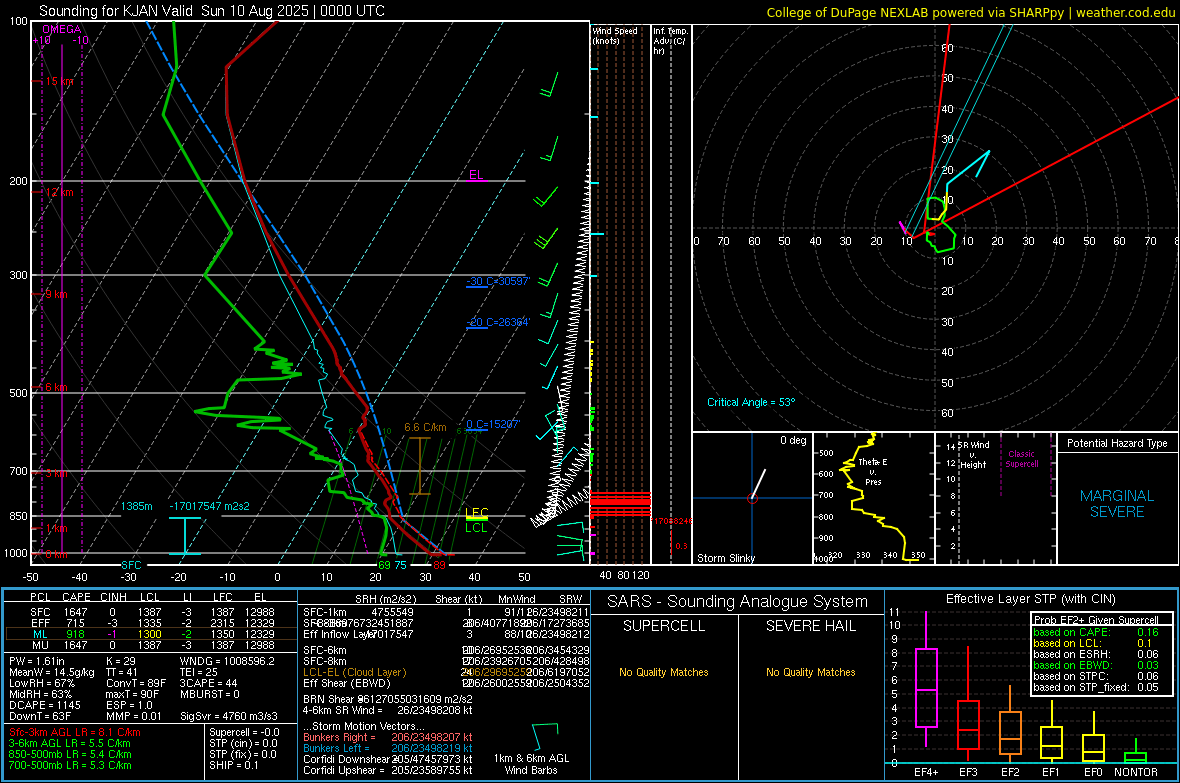
Task: Click the College of DuPage NEXLAB credit text
Action: coord(970,12)
